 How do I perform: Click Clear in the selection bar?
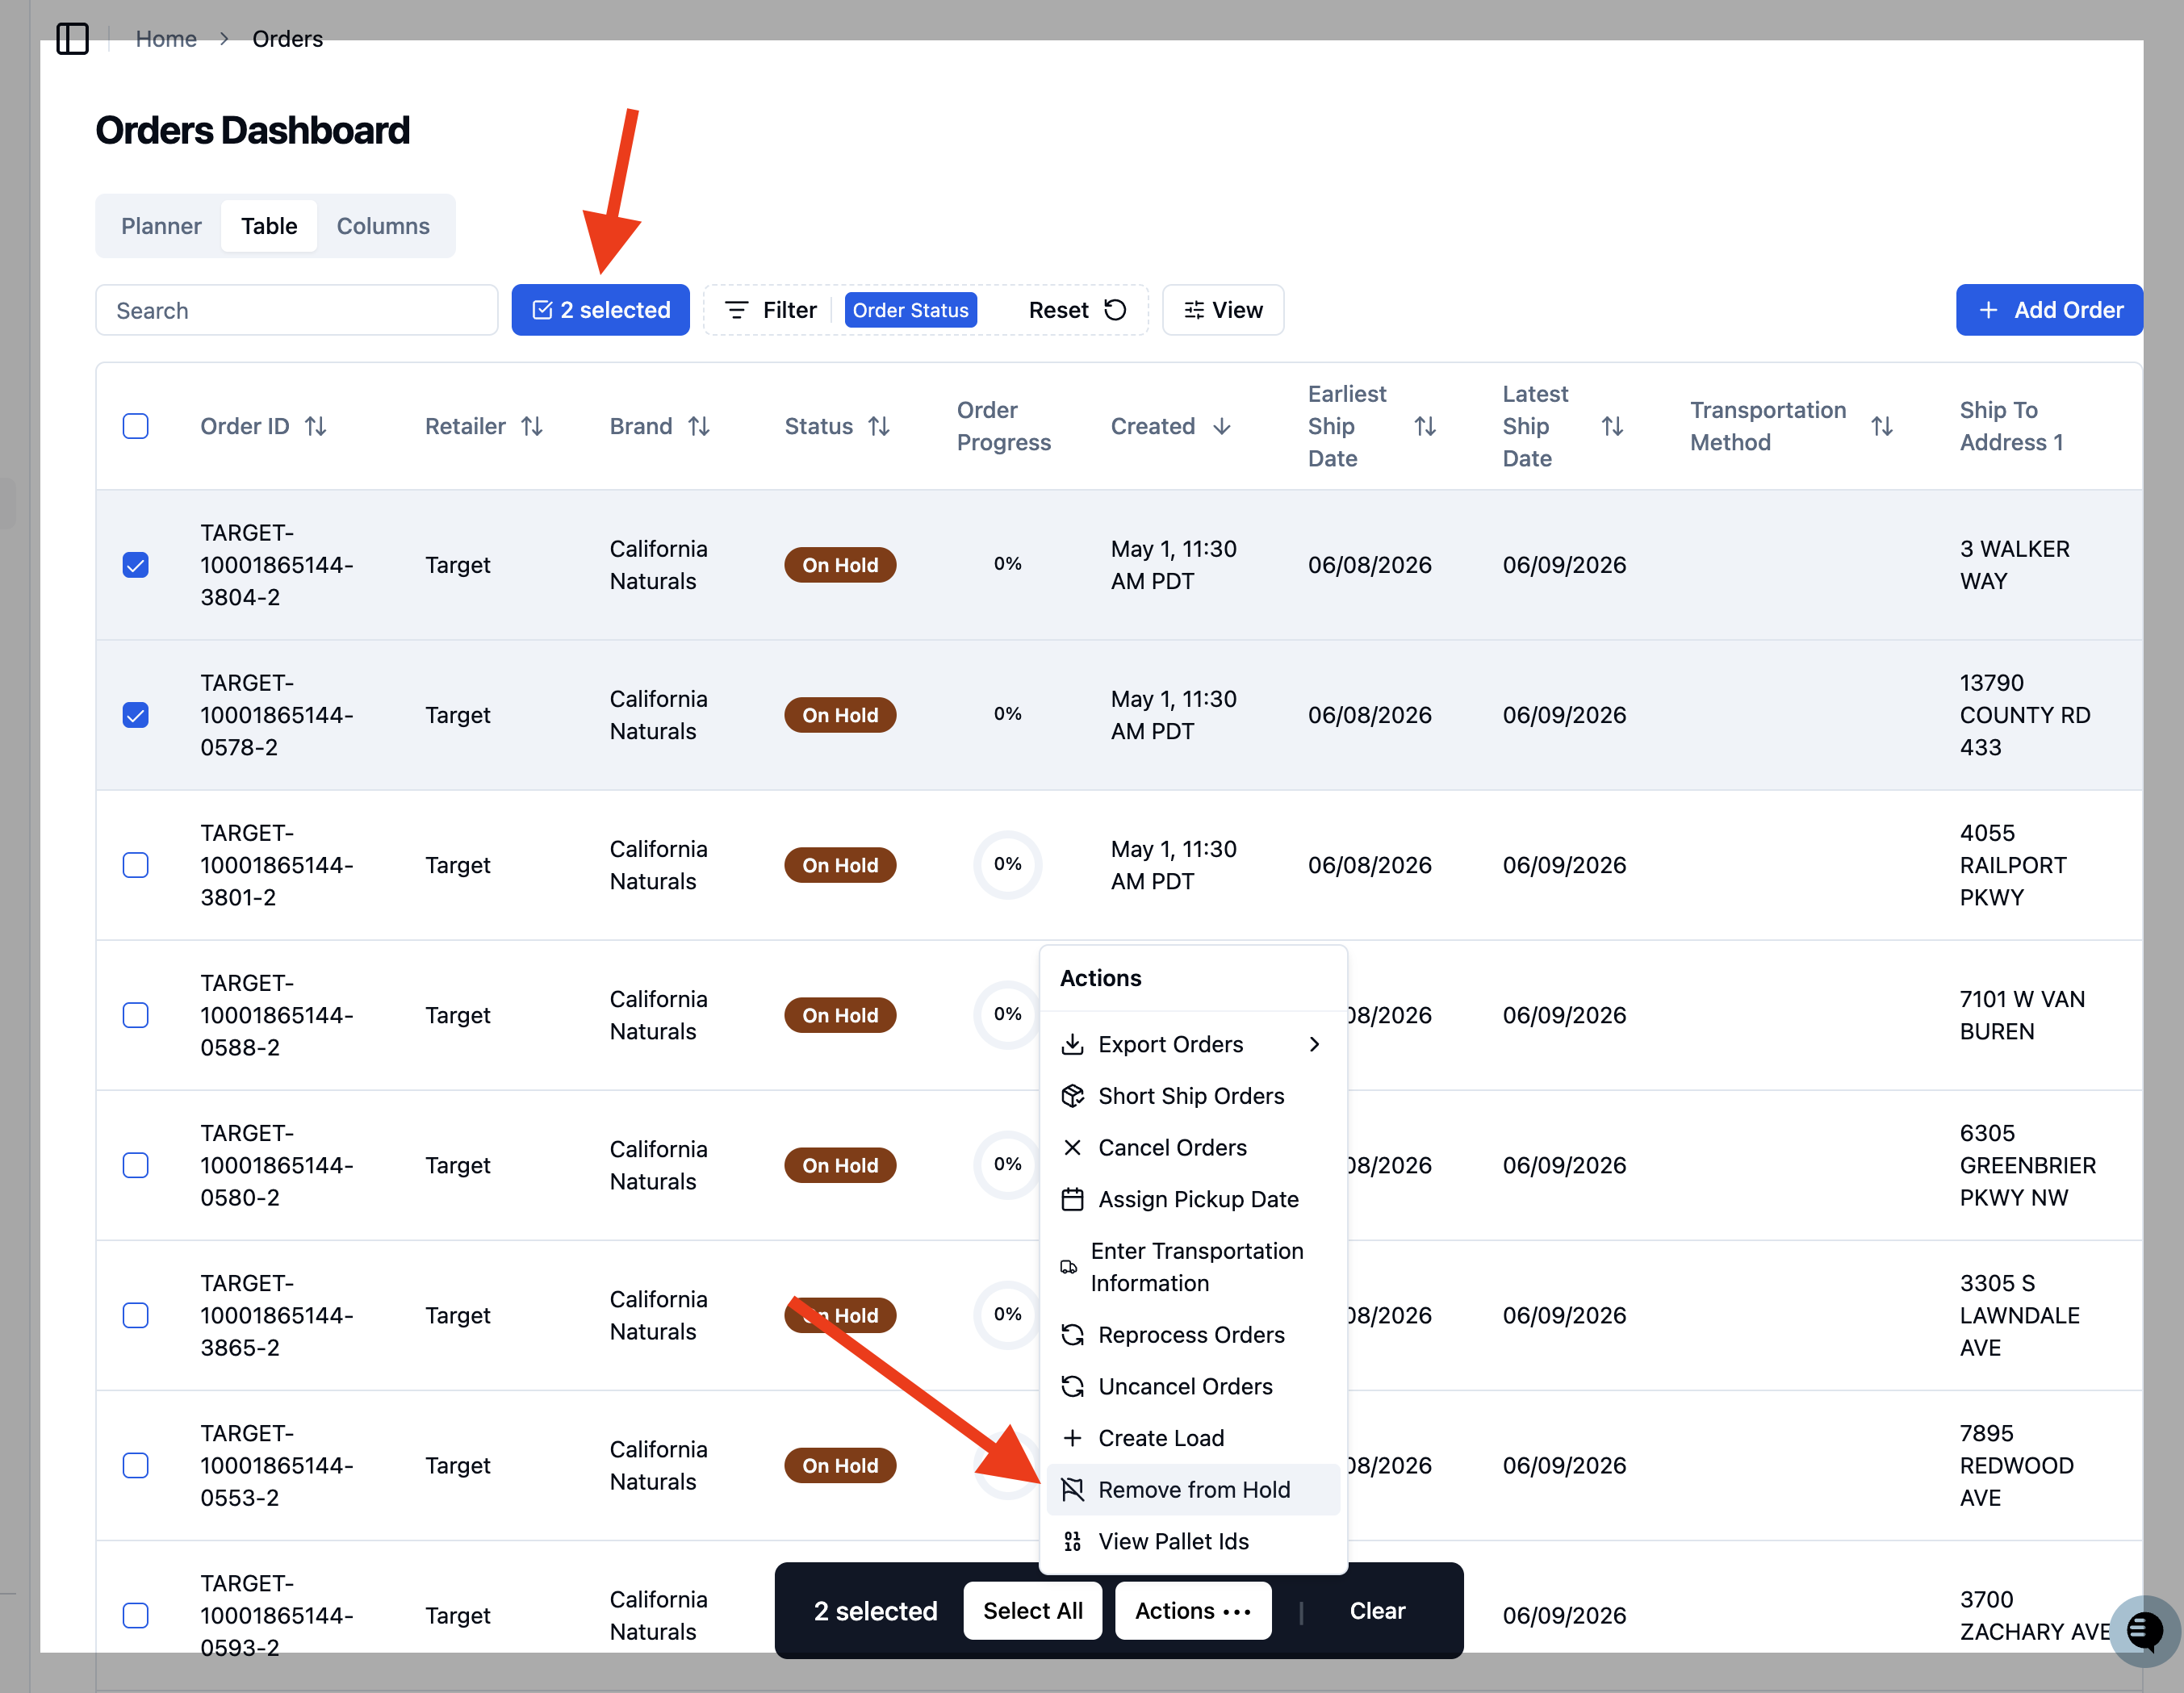coord(1377,1611)
